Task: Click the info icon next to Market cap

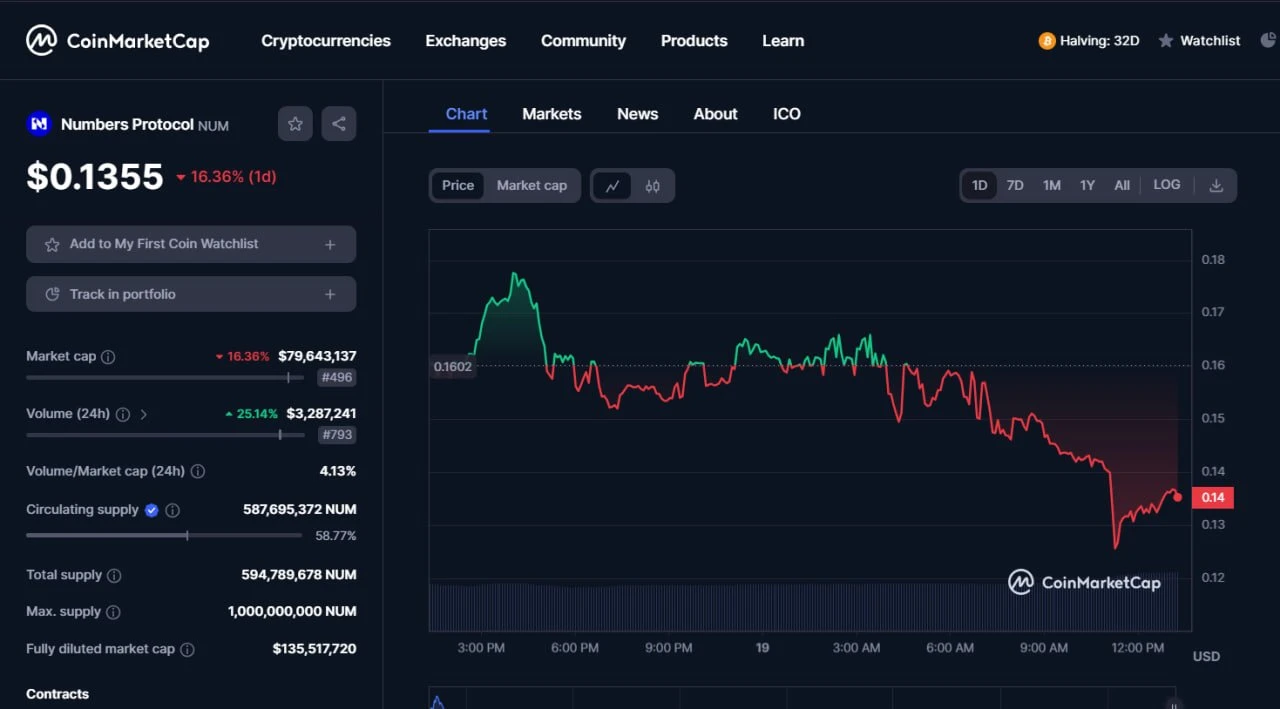Action: point(108,357)
